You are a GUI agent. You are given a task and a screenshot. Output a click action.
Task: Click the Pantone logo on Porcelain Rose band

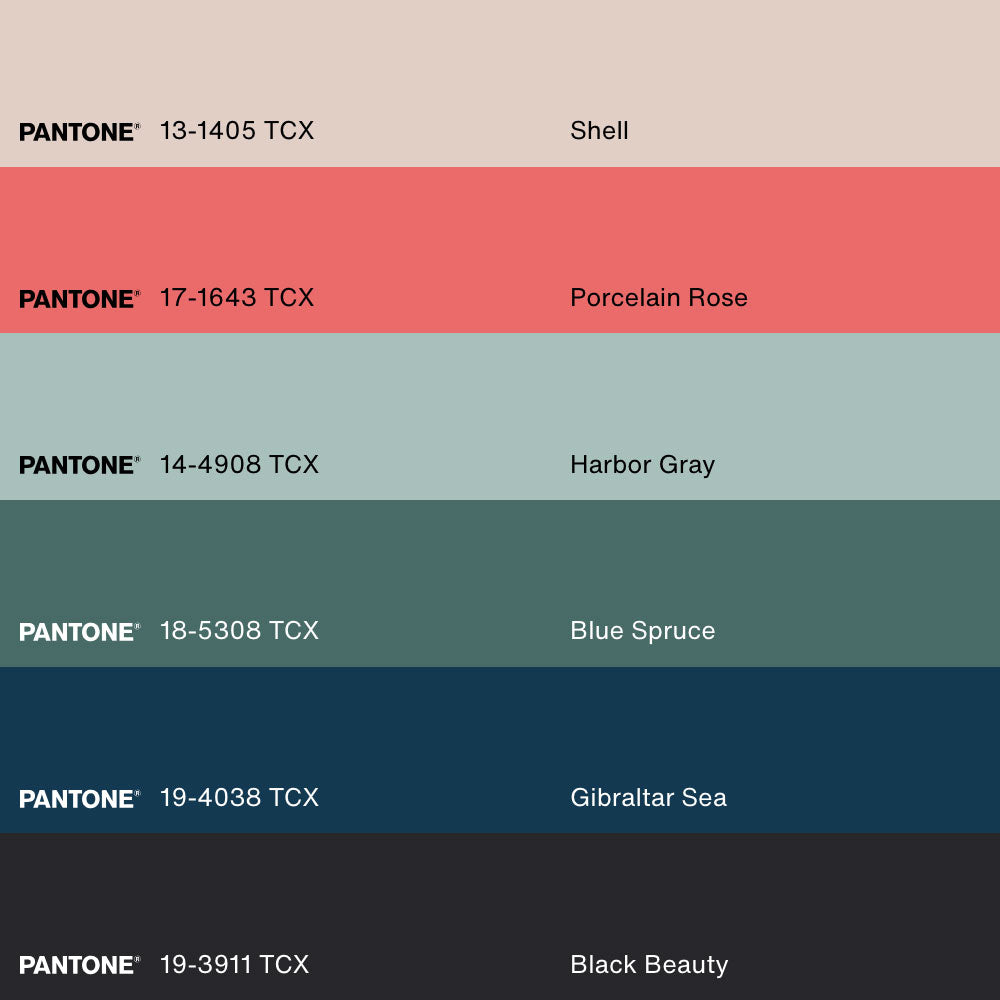(x=79, y=299)
